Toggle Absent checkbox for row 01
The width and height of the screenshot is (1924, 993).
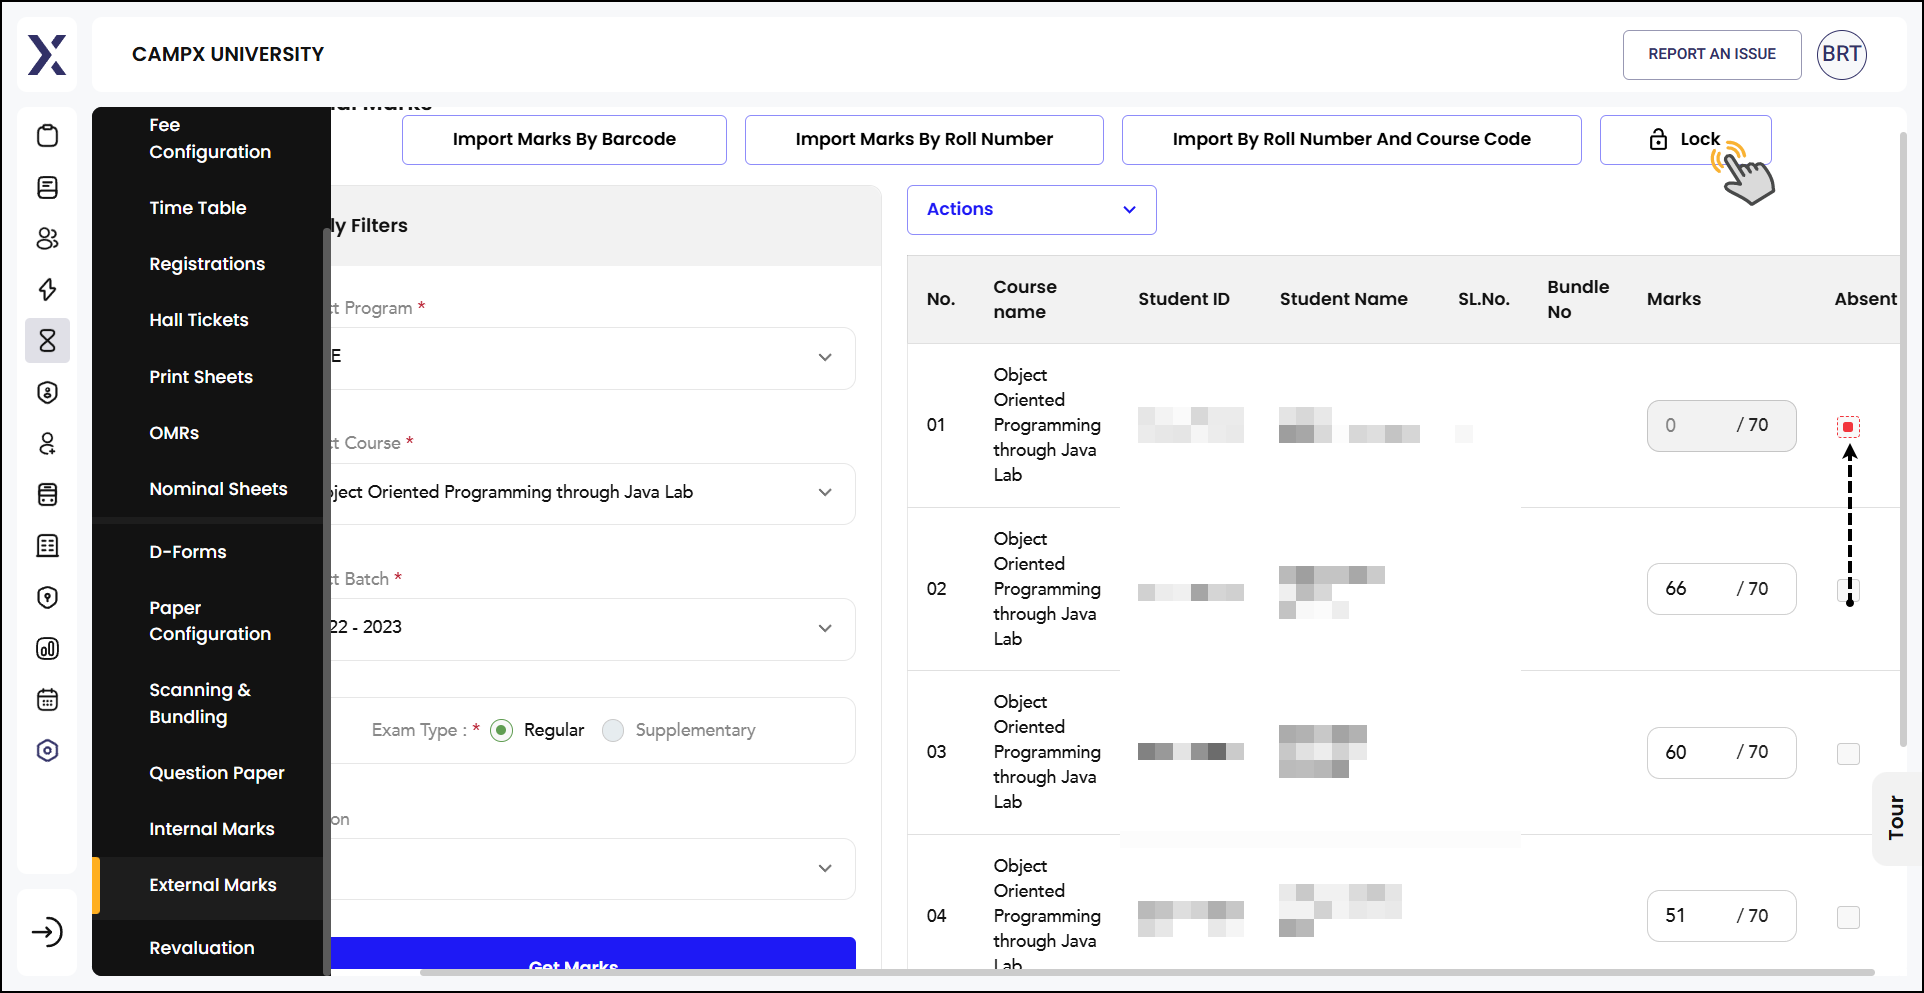click(x=1848, y=427)
